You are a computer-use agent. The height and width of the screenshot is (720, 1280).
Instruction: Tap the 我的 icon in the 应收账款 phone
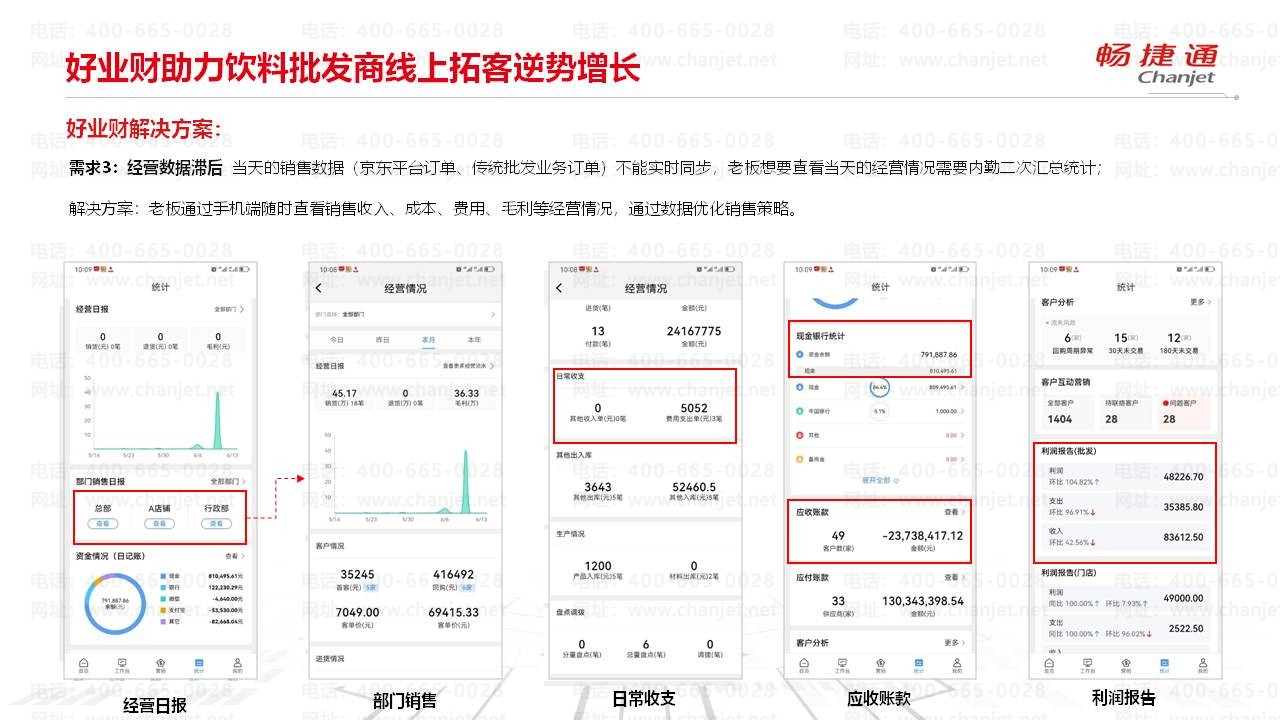957,664
